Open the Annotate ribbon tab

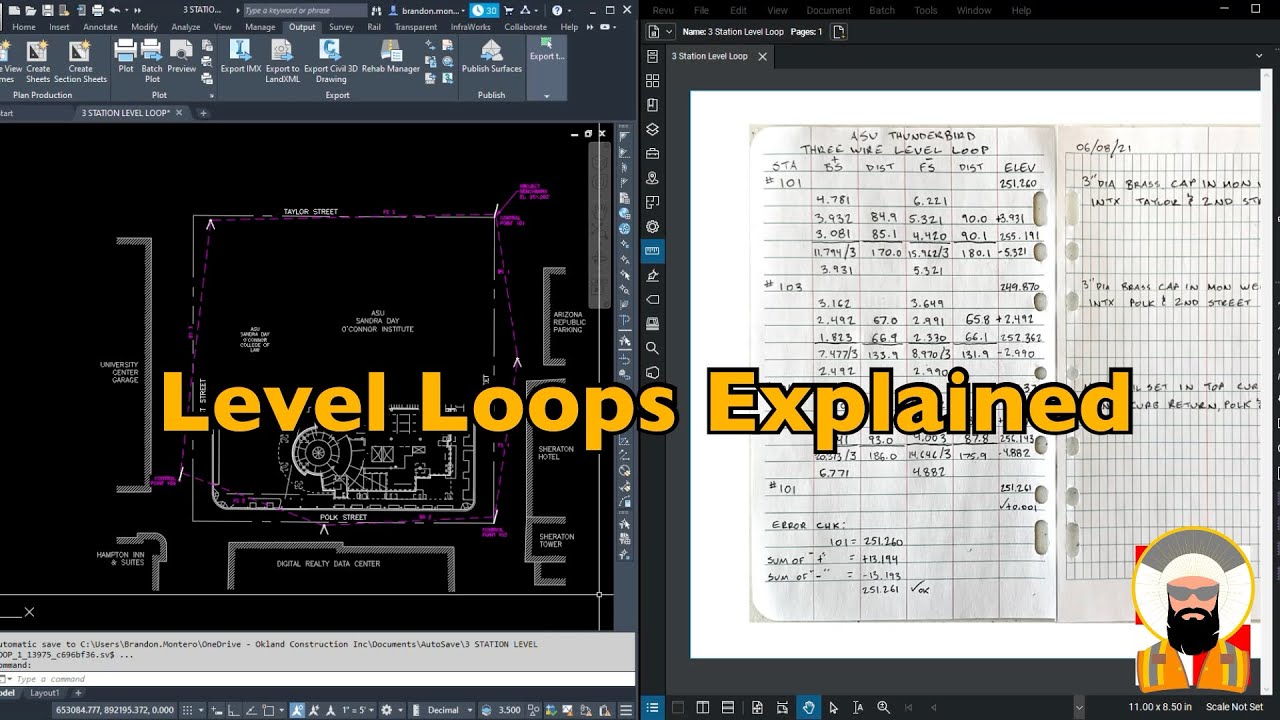click(x=100, y=27)
